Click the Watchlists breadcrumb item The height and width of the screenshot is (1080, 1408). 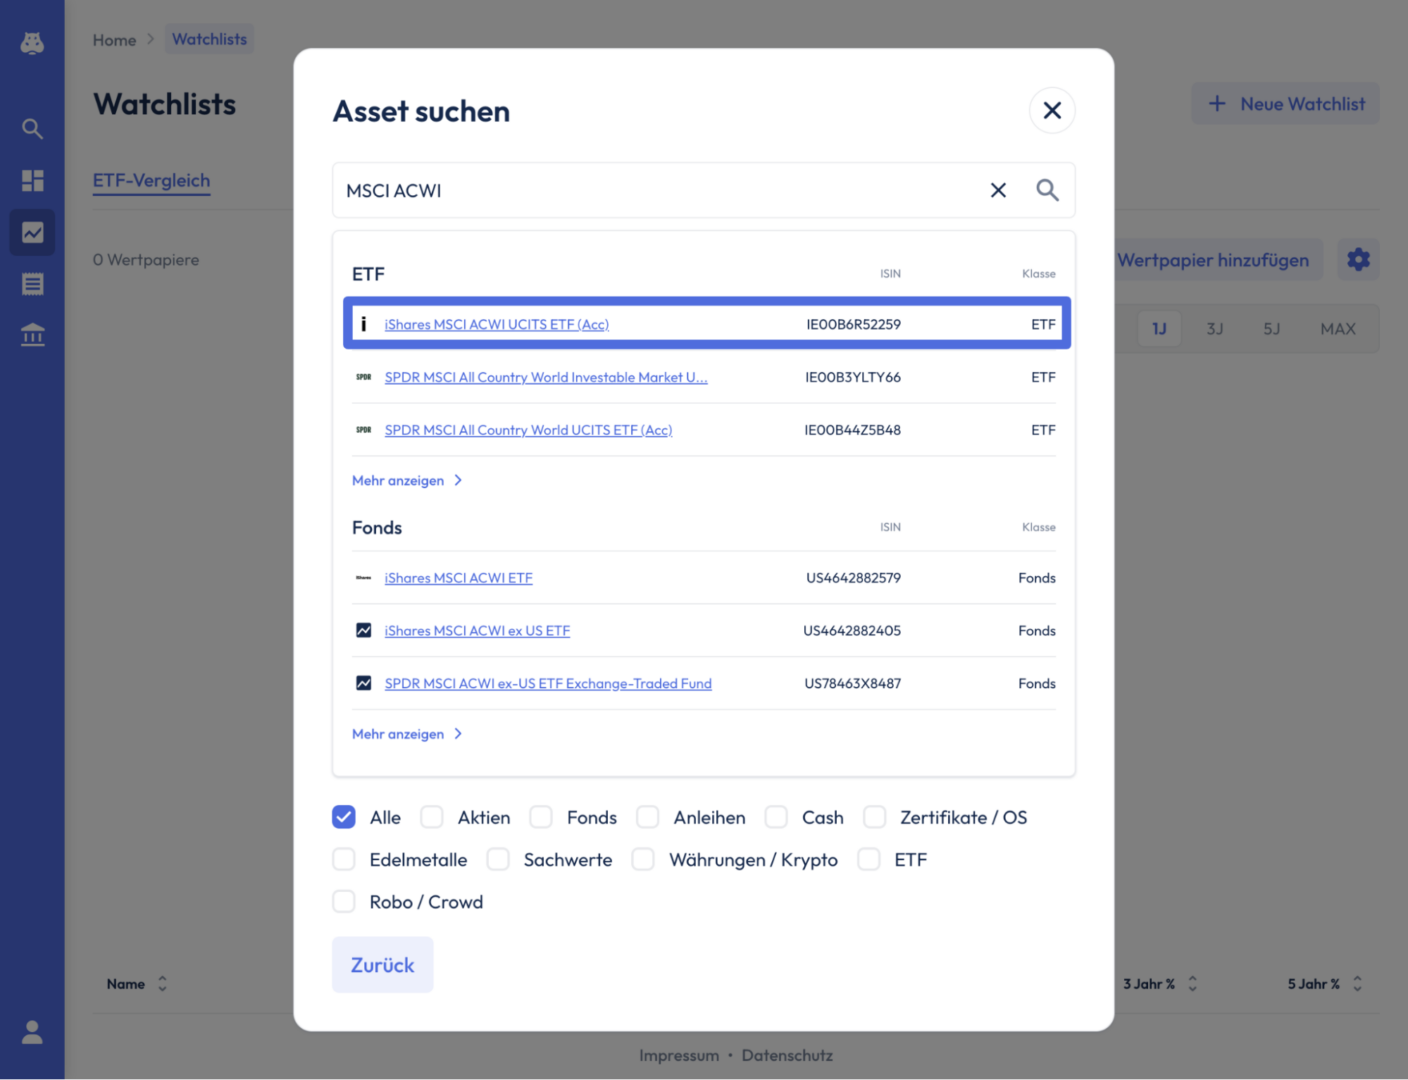[209, 39]
